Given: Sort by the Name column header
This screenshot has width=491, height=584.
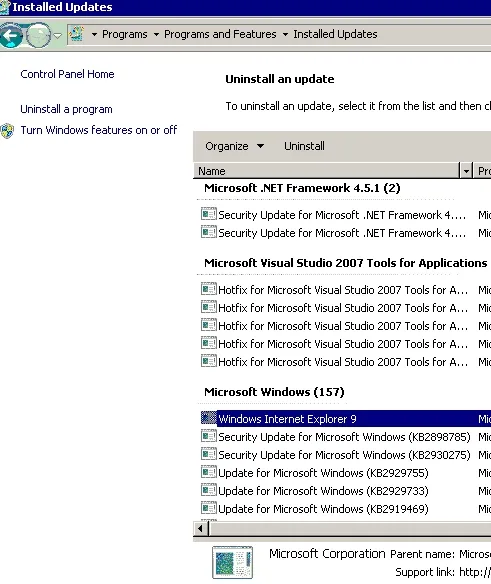Looking at the screenshot, I should pyautogui.click(x=326, y=171).
